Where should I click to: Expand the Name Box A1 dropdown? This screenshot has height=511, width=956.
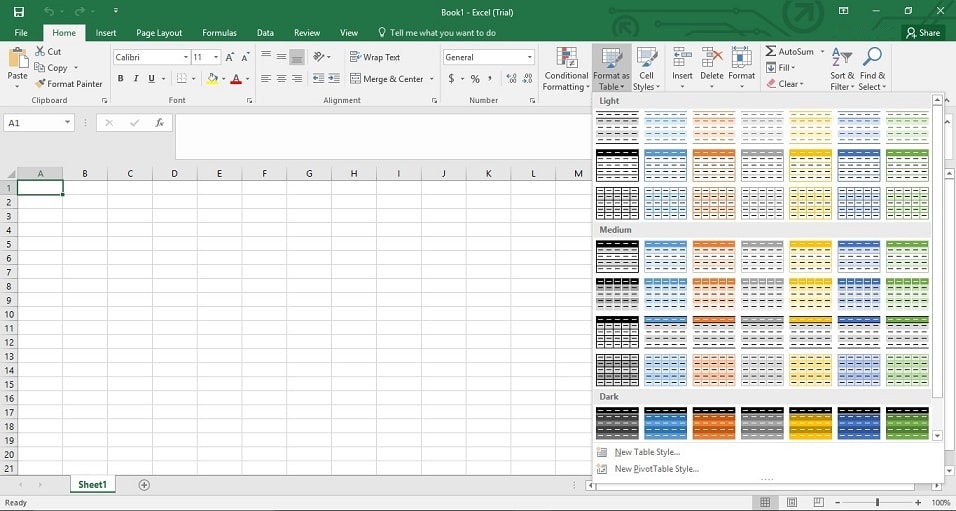(x=67, y=123)
